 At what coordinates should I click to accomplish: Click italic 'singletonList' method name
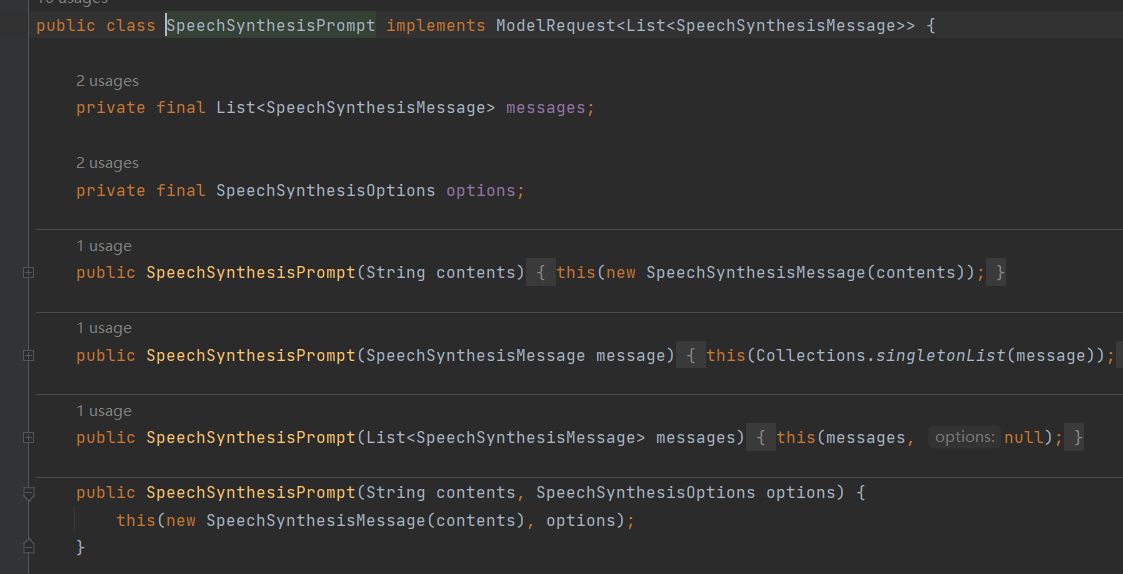[x=940, y=355]
